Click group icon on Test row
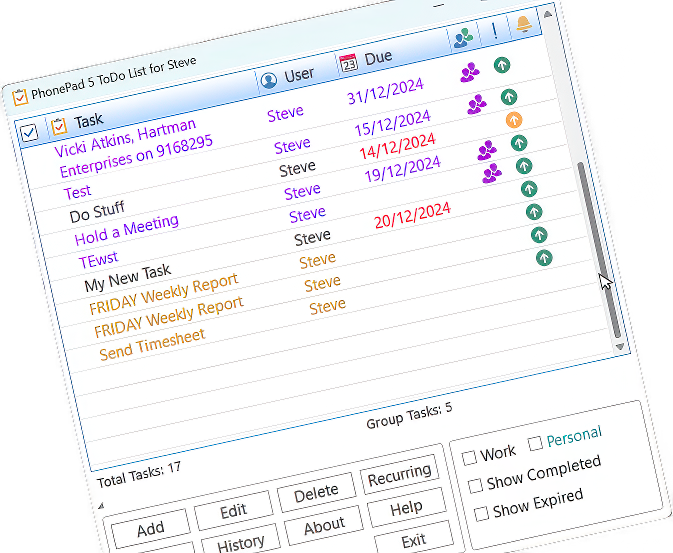This screenshot has height=553, width=673. (x=476, y=103)
